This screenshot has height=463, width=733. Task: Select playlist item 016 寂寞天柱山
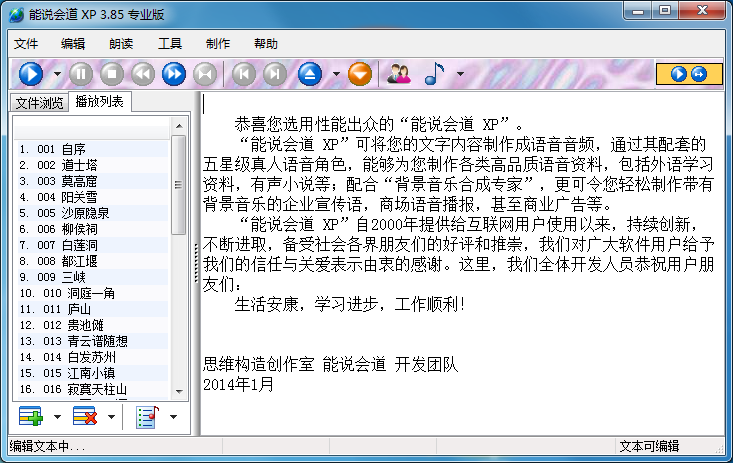pyautogui.click(x=93, y=389)
